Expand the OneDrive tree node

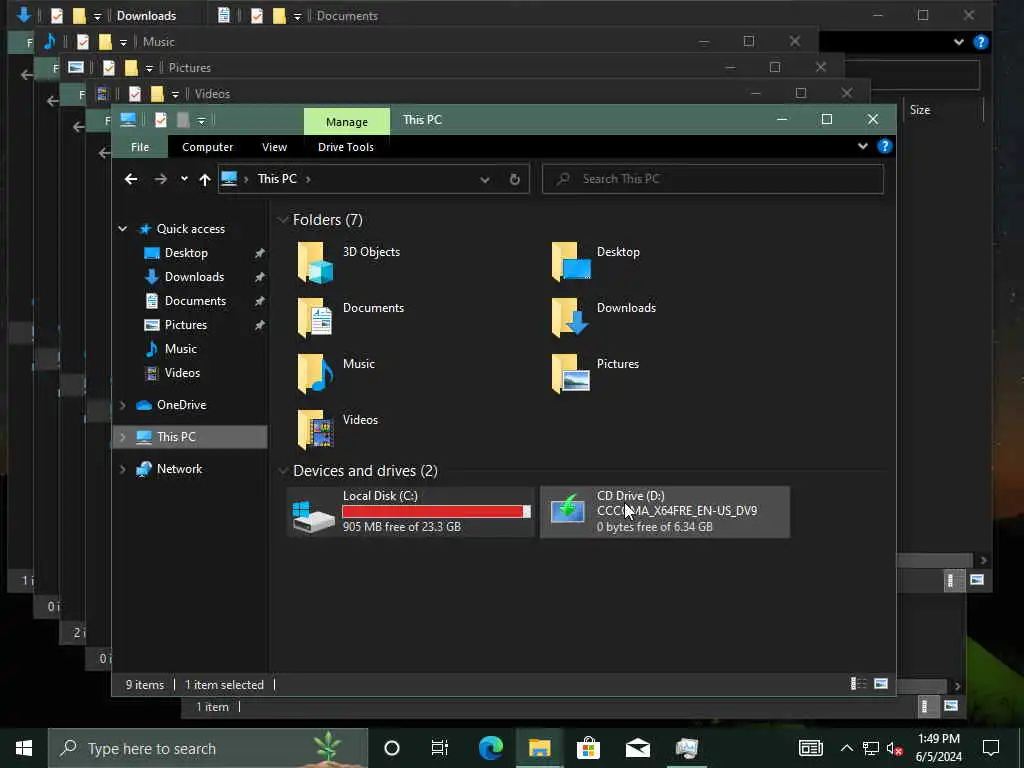(122, 405)
